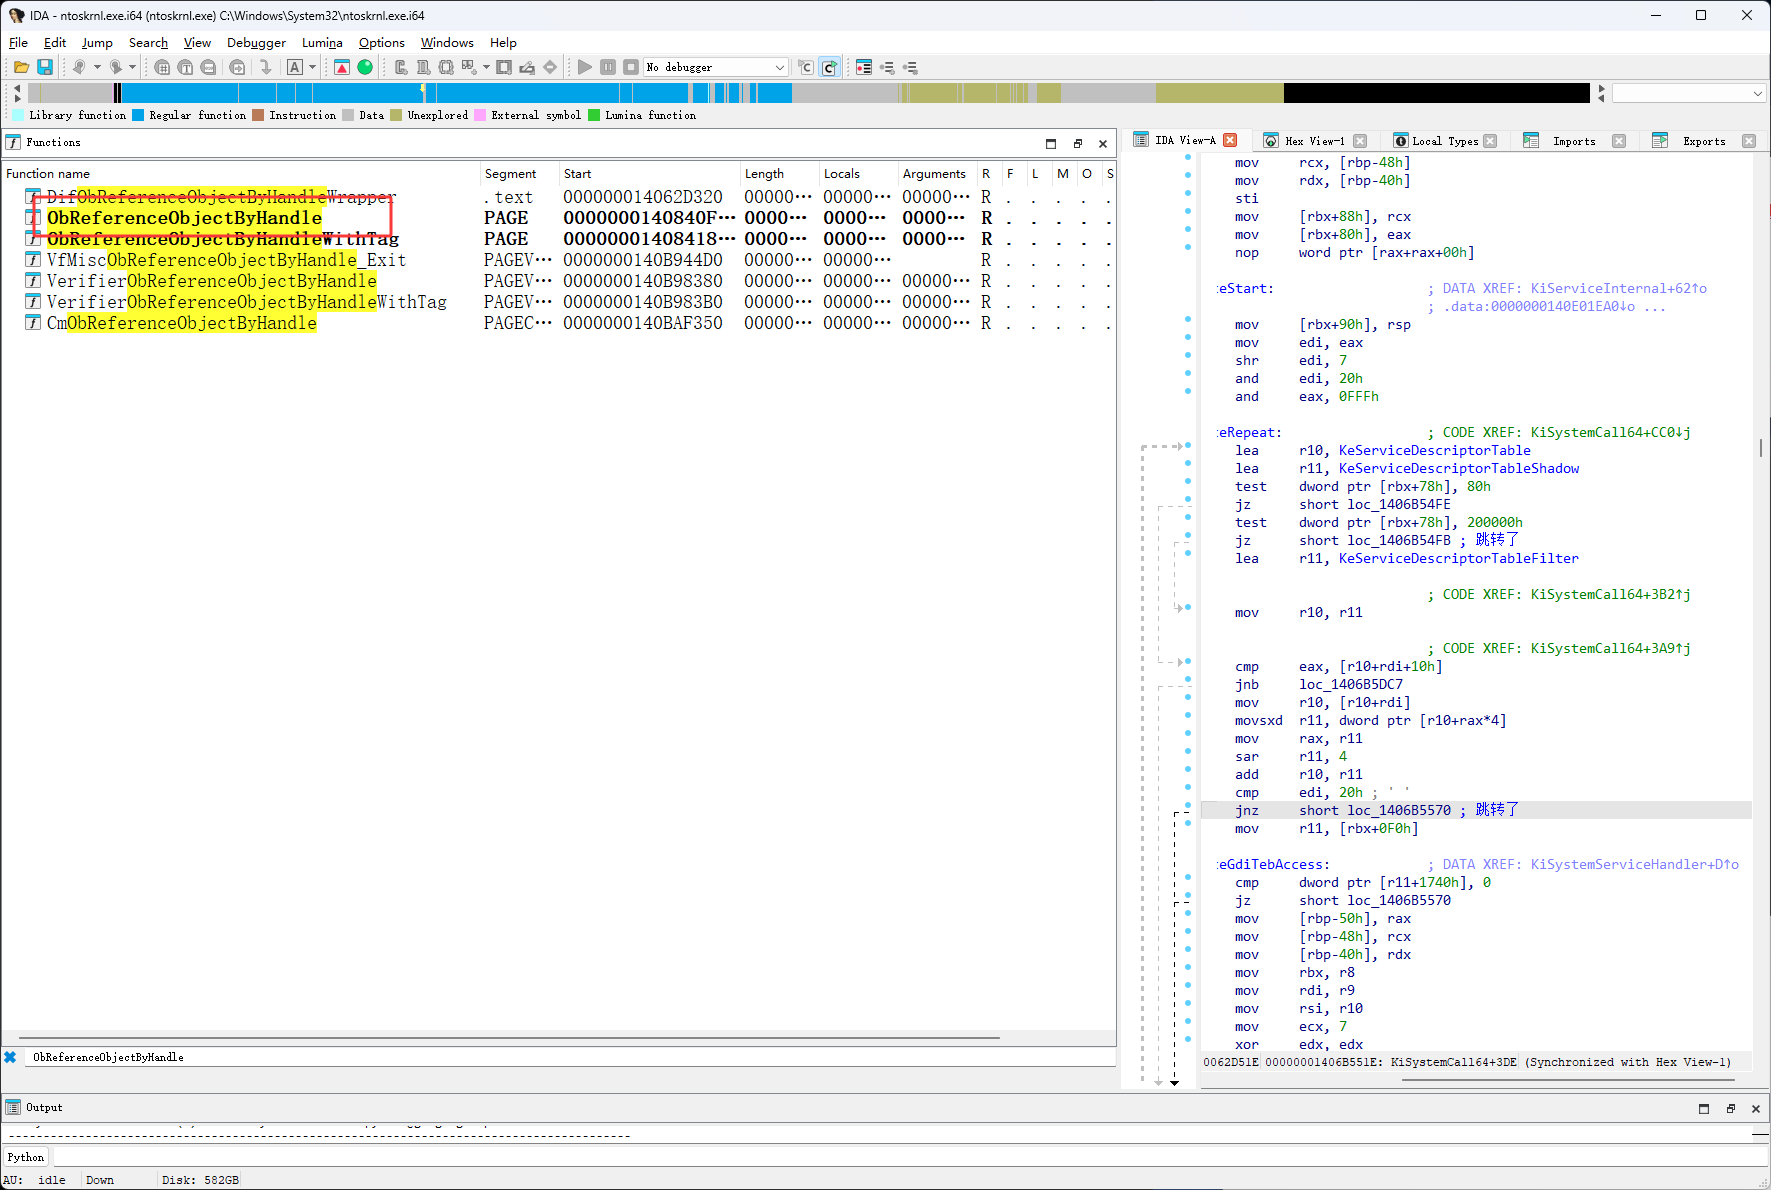The height and width of the screenshot is (1190, 1771).
Task: Click the first icon after the green circle
Action: pos(401,67)
